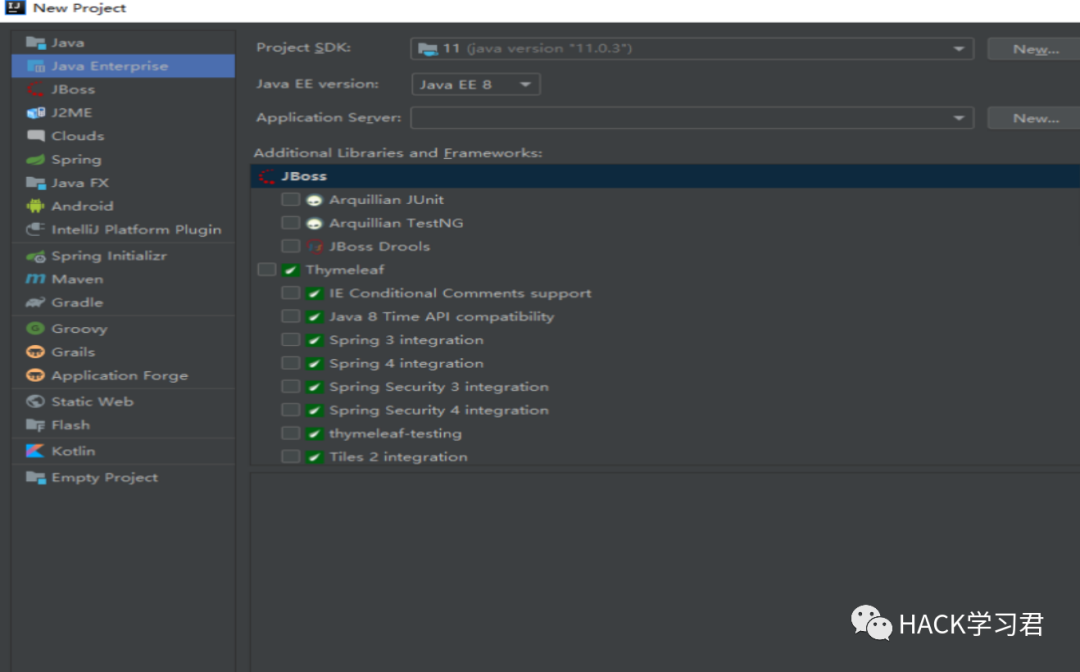This screenshot has width=1080, height=672.
Task: Click the green Thymeleaf icon
Action: [x=291, y=270]
